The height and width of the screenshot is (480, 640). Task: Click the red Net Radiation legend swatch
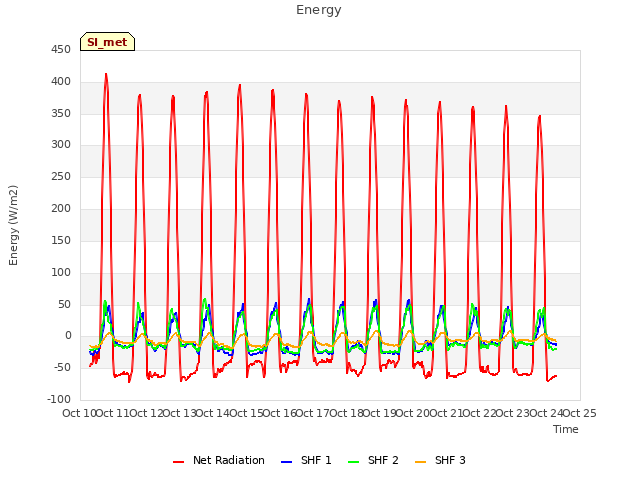click(x=178, y=462)
